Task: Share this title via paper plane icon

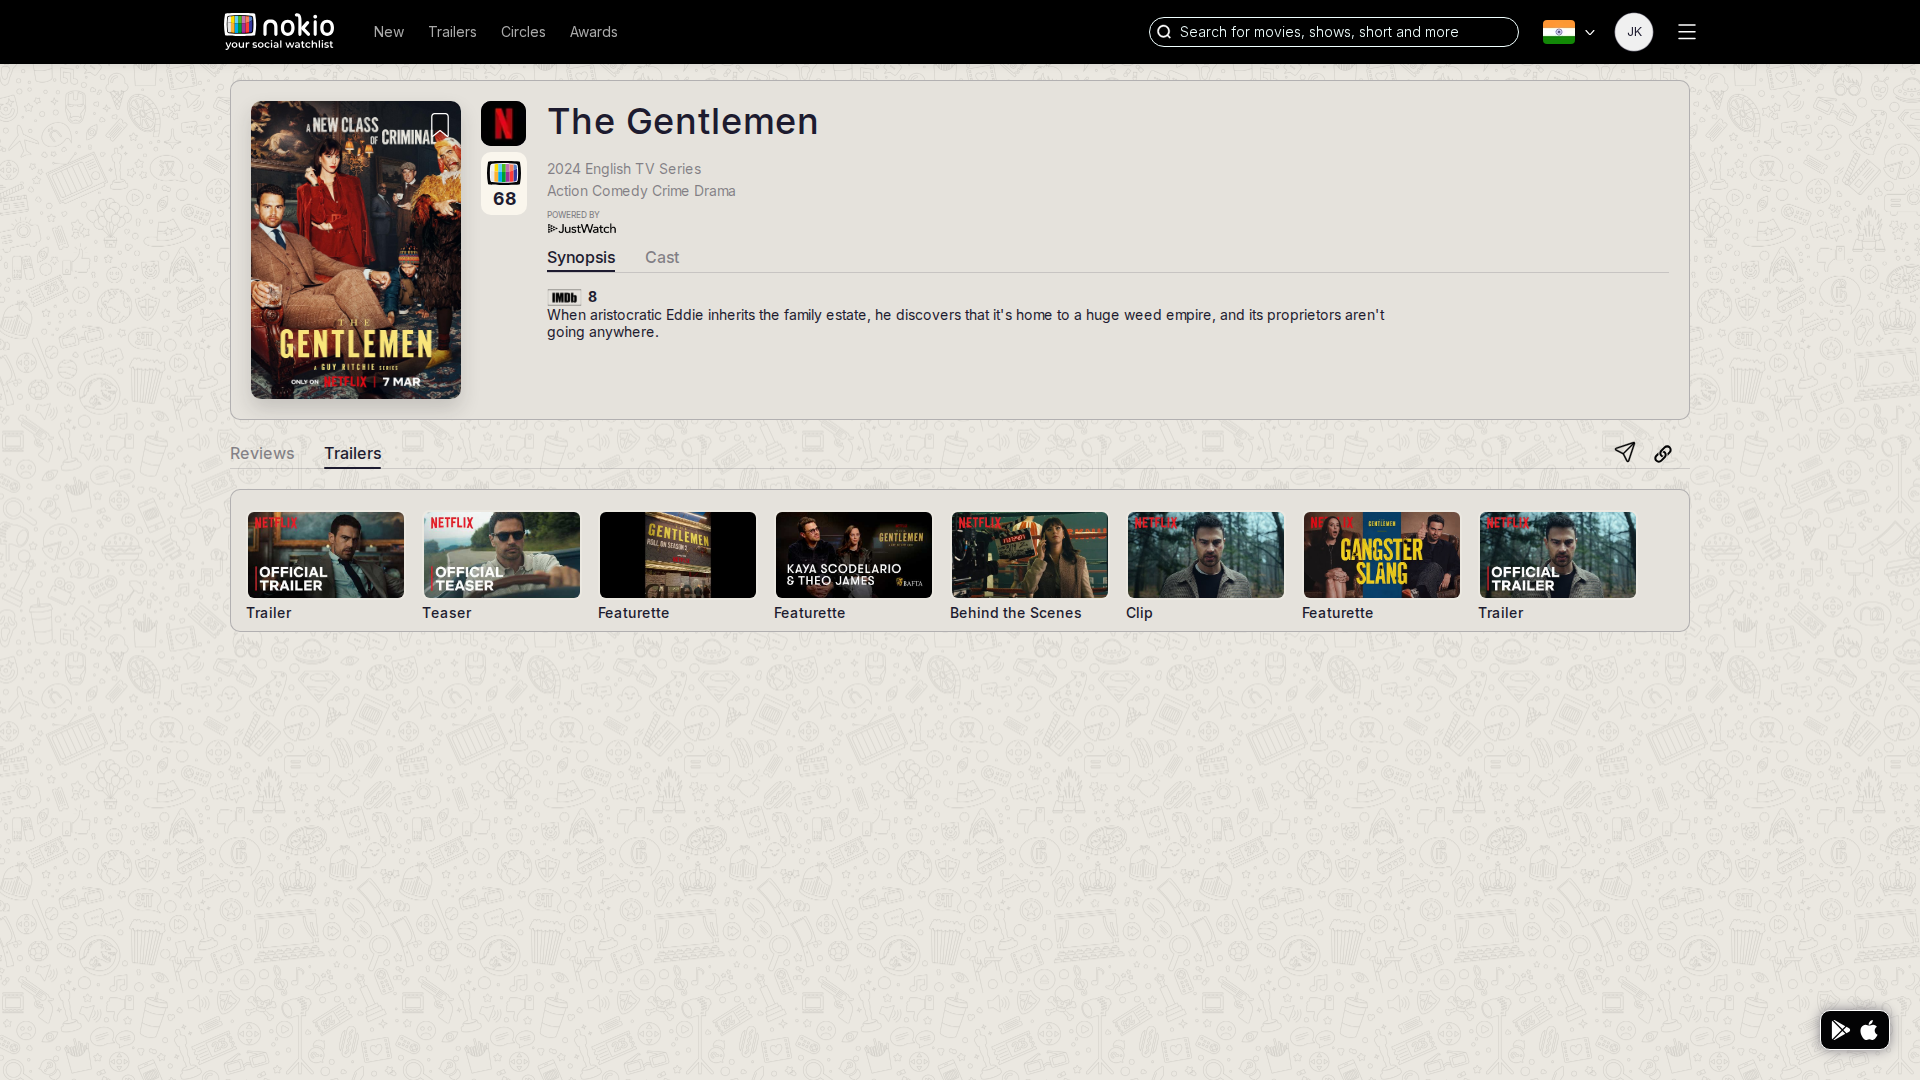Action: [x=1625, y=453]
